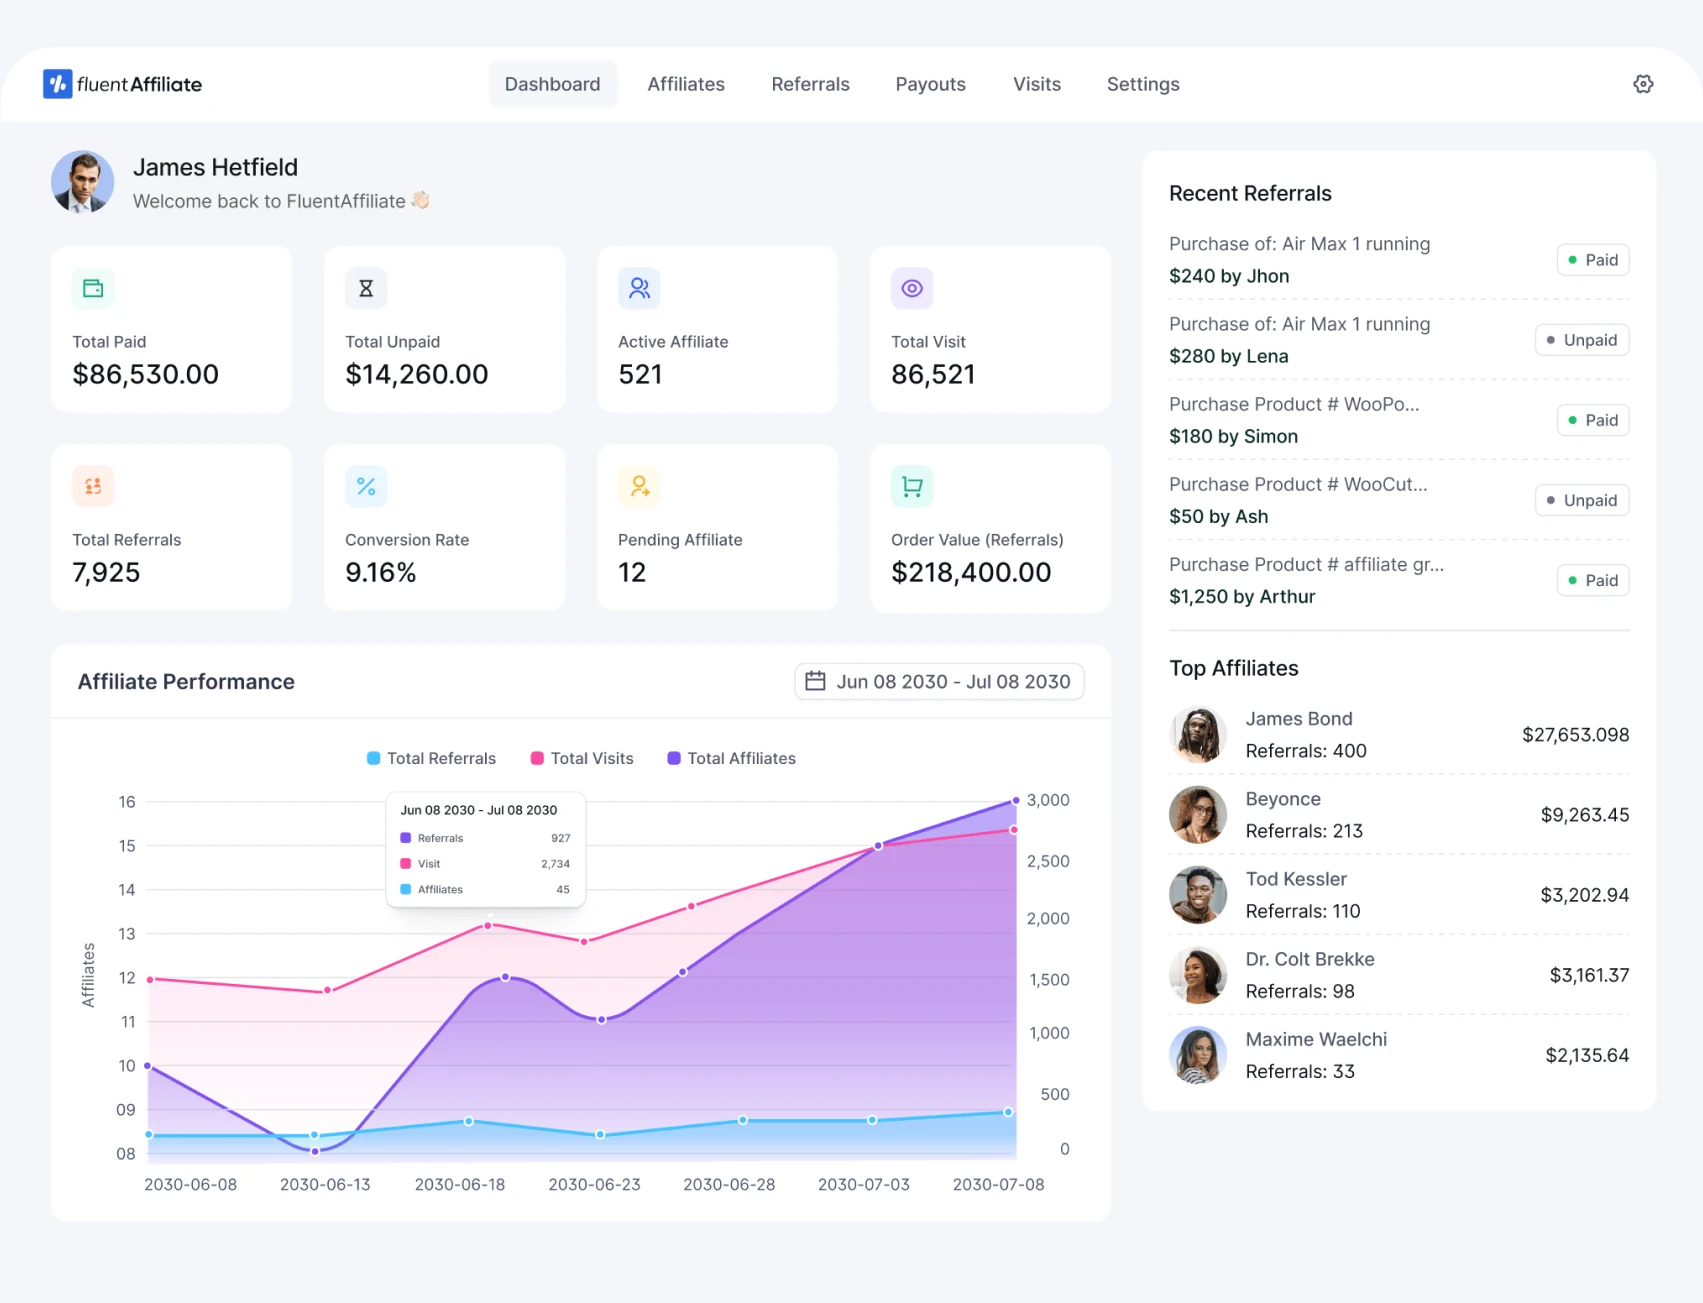Click the 9.16% Conversion Rate value
The image size is (1703, 1303).
[380, 572]
